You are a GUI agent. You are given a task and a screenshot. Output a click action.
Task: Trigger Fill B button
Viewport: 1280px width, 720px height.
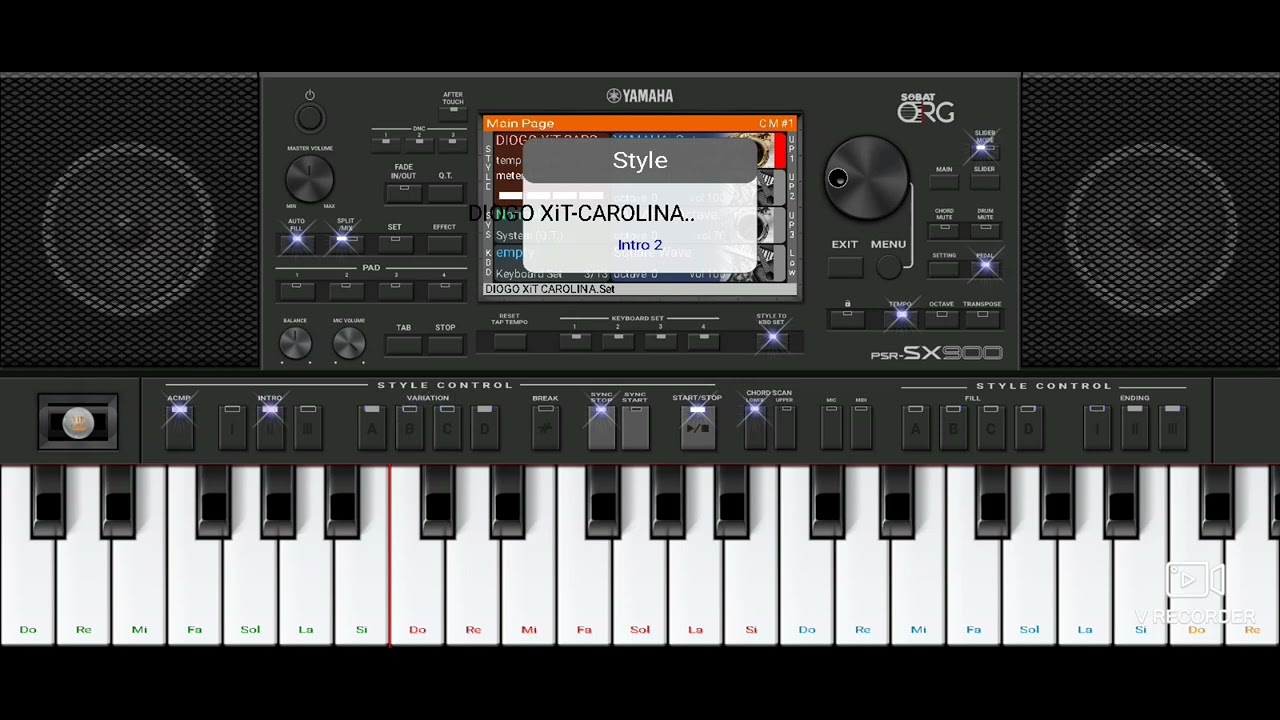pos(953,428)
